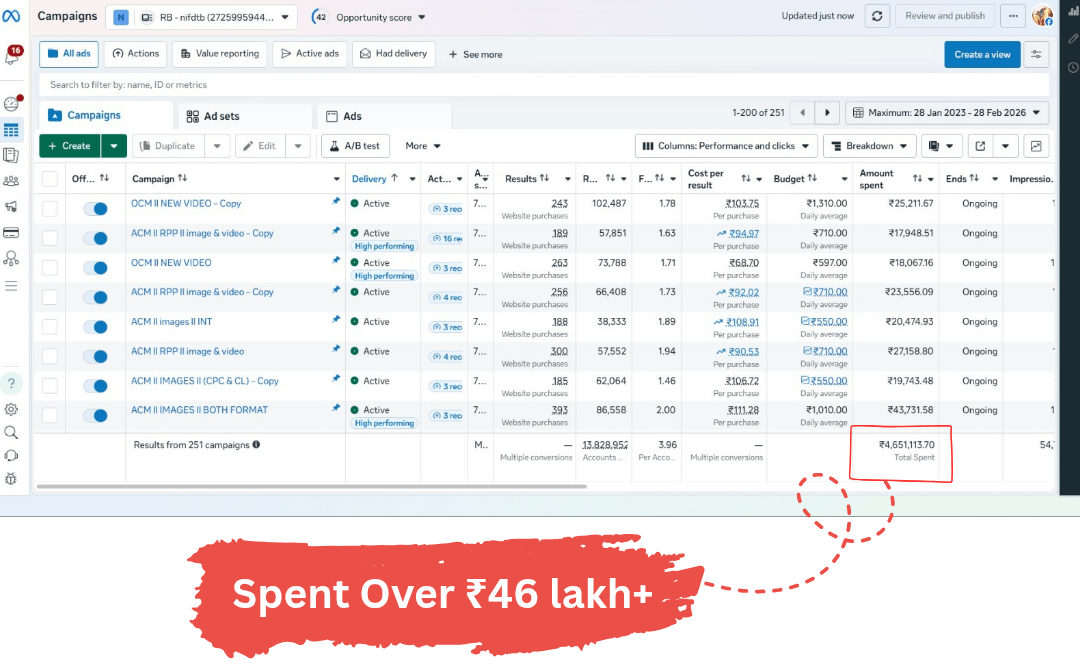
Task: Open the search magnifier in sidebar
Action: click(11, 432)
